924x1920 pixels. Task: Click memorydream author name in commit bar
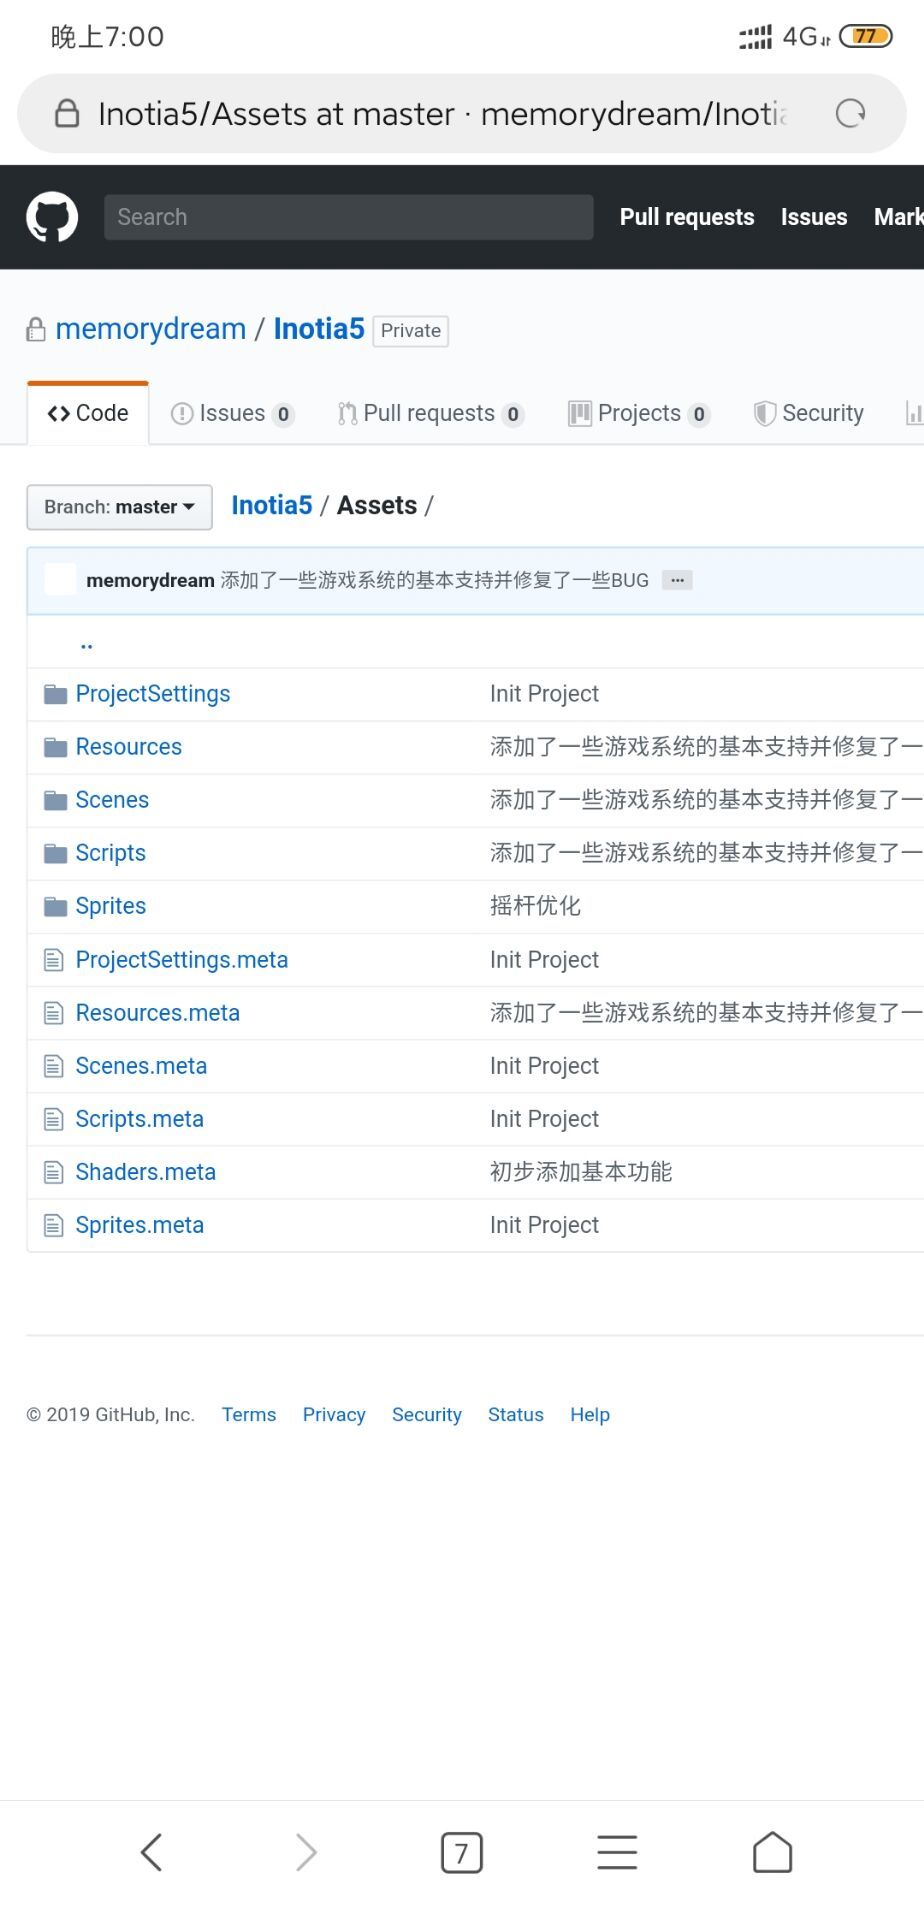click(x=150, y=580)
